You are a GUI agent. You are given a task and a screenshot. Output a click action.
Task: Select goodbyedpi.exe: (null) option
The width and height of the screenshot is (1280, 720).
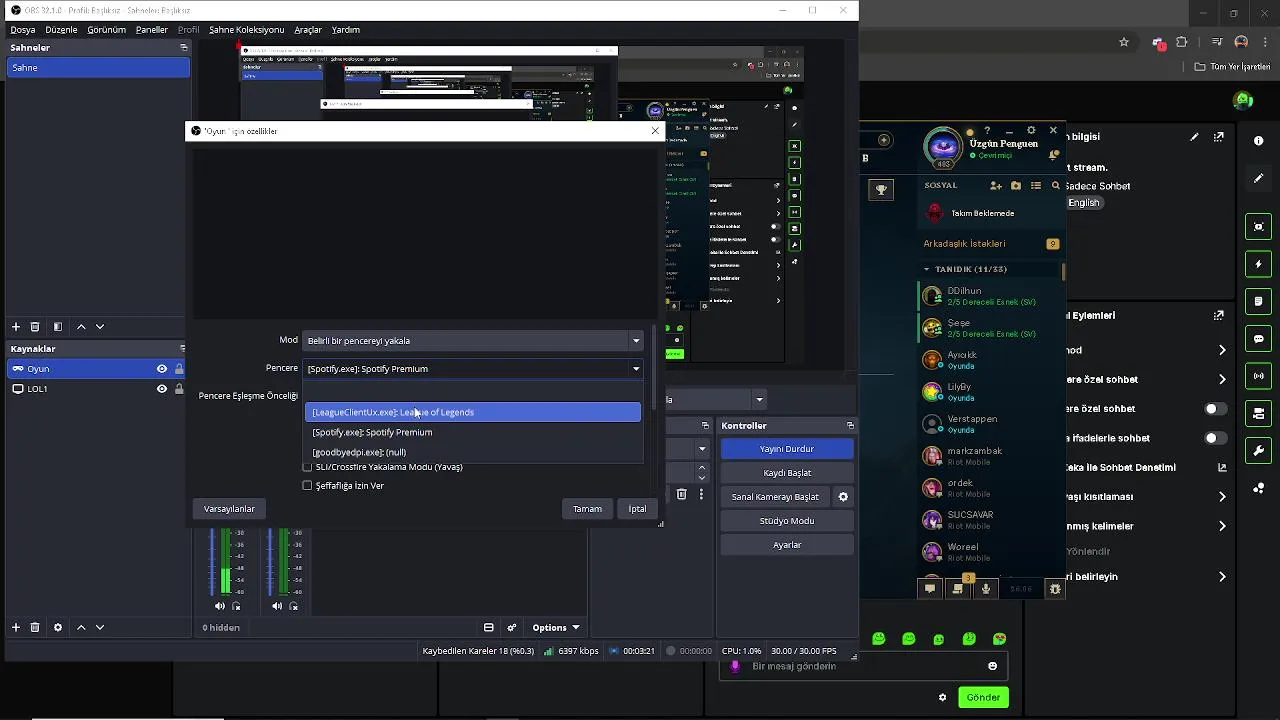[473, 452]
